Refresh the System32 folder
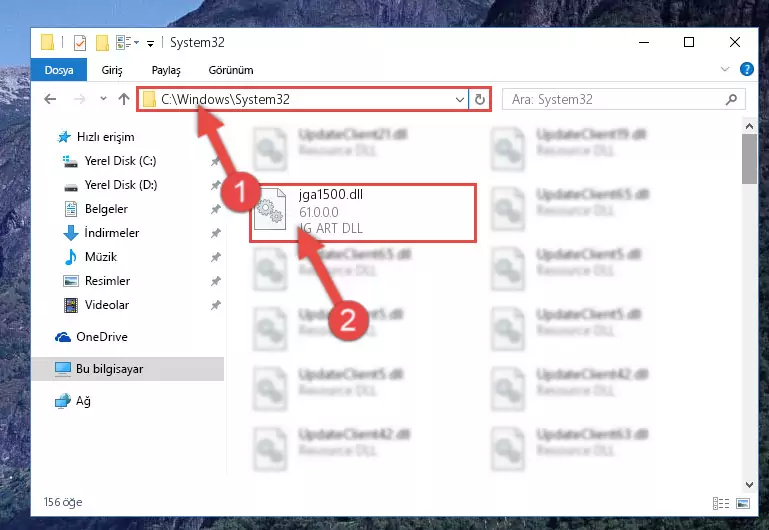Viewport: 769px width, 530px height. click(x=480, y=100)
